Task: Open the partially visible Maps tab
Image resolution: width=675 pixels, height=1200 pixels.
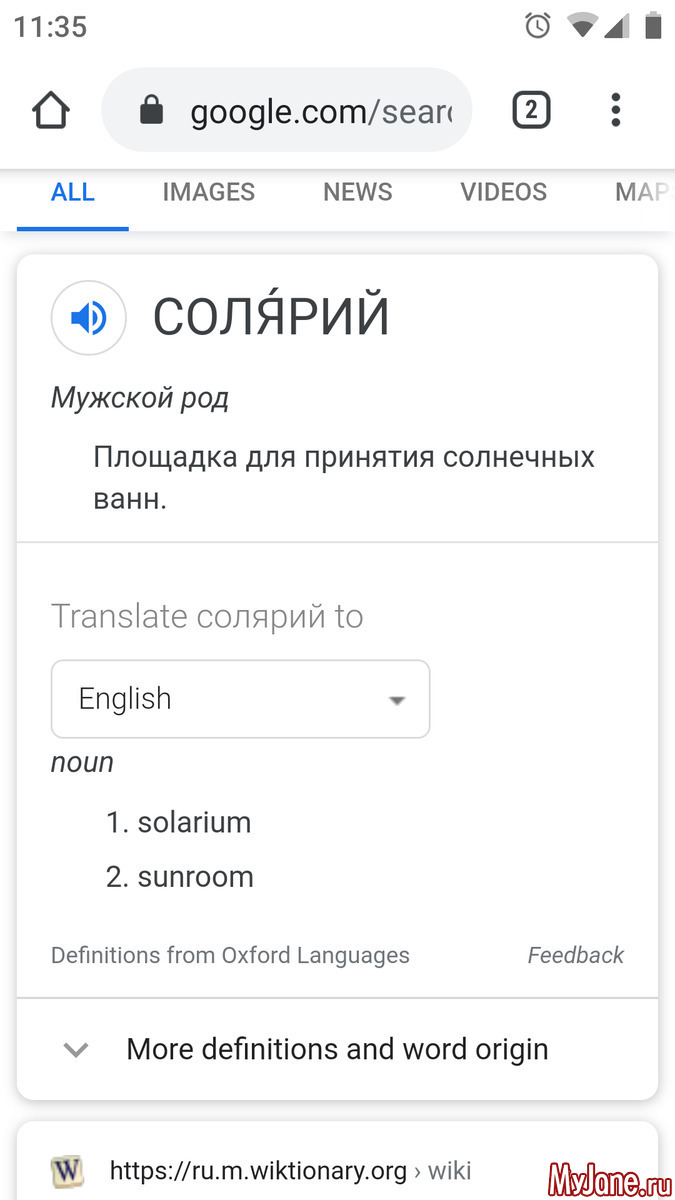Action: (642, 192)
